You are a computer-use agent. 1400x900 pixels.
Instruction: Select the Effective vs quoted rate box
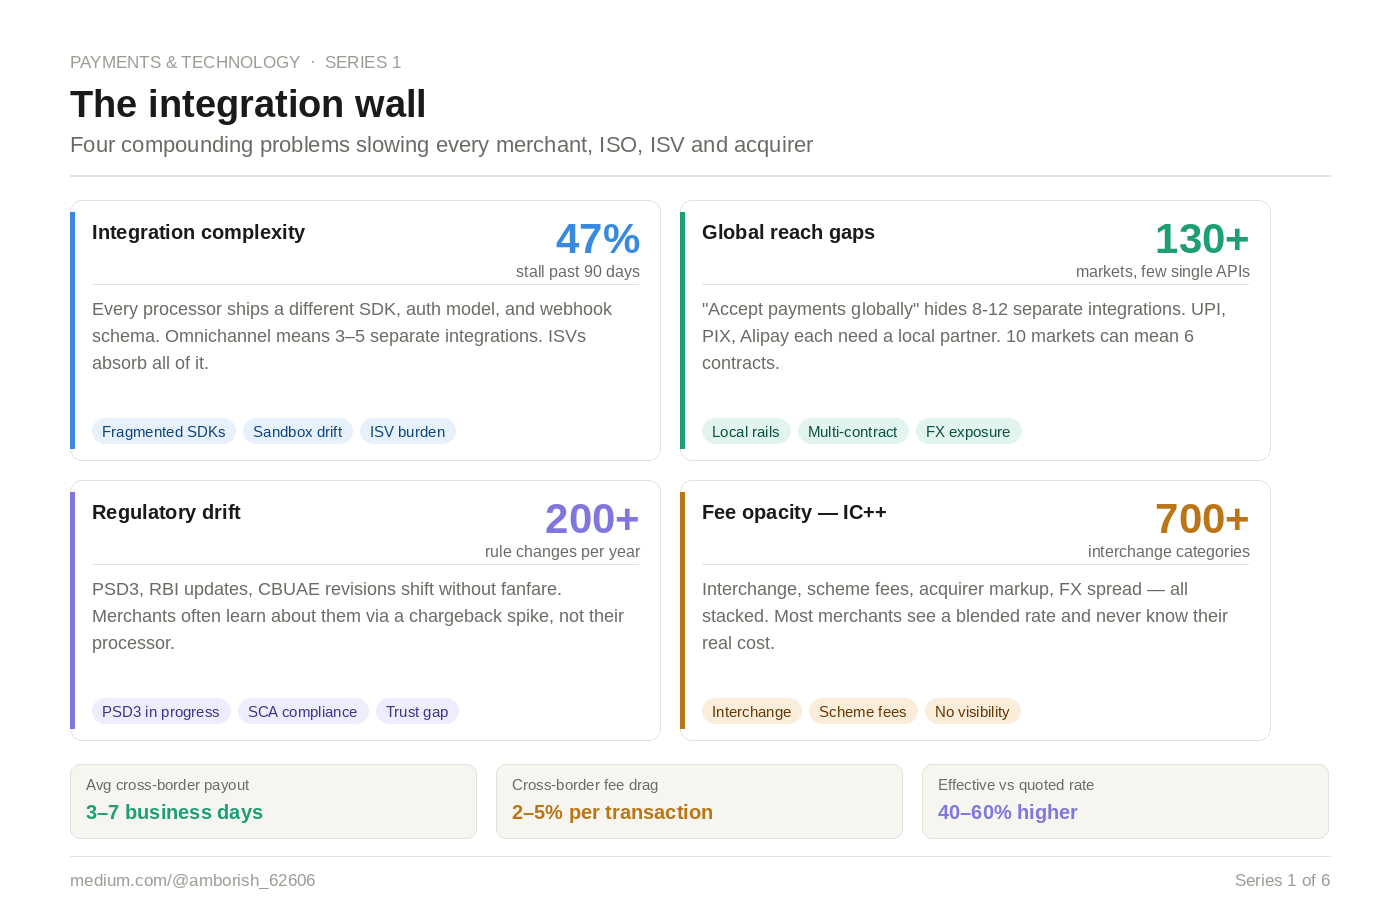point(1125,801)
